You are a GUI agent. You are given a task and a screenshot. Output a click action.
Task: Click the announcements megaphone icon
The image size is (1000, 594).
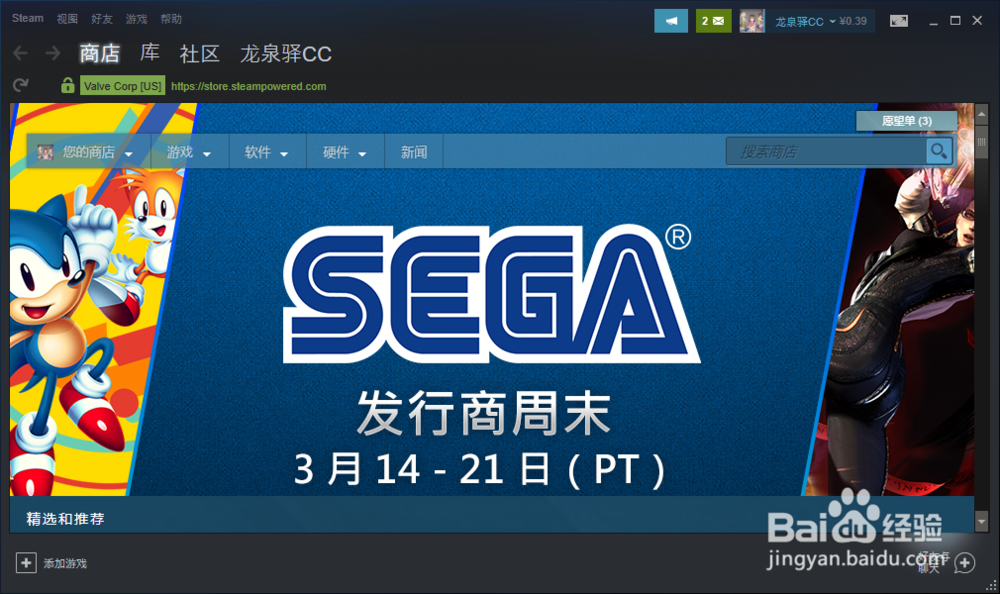pos(671,21)
